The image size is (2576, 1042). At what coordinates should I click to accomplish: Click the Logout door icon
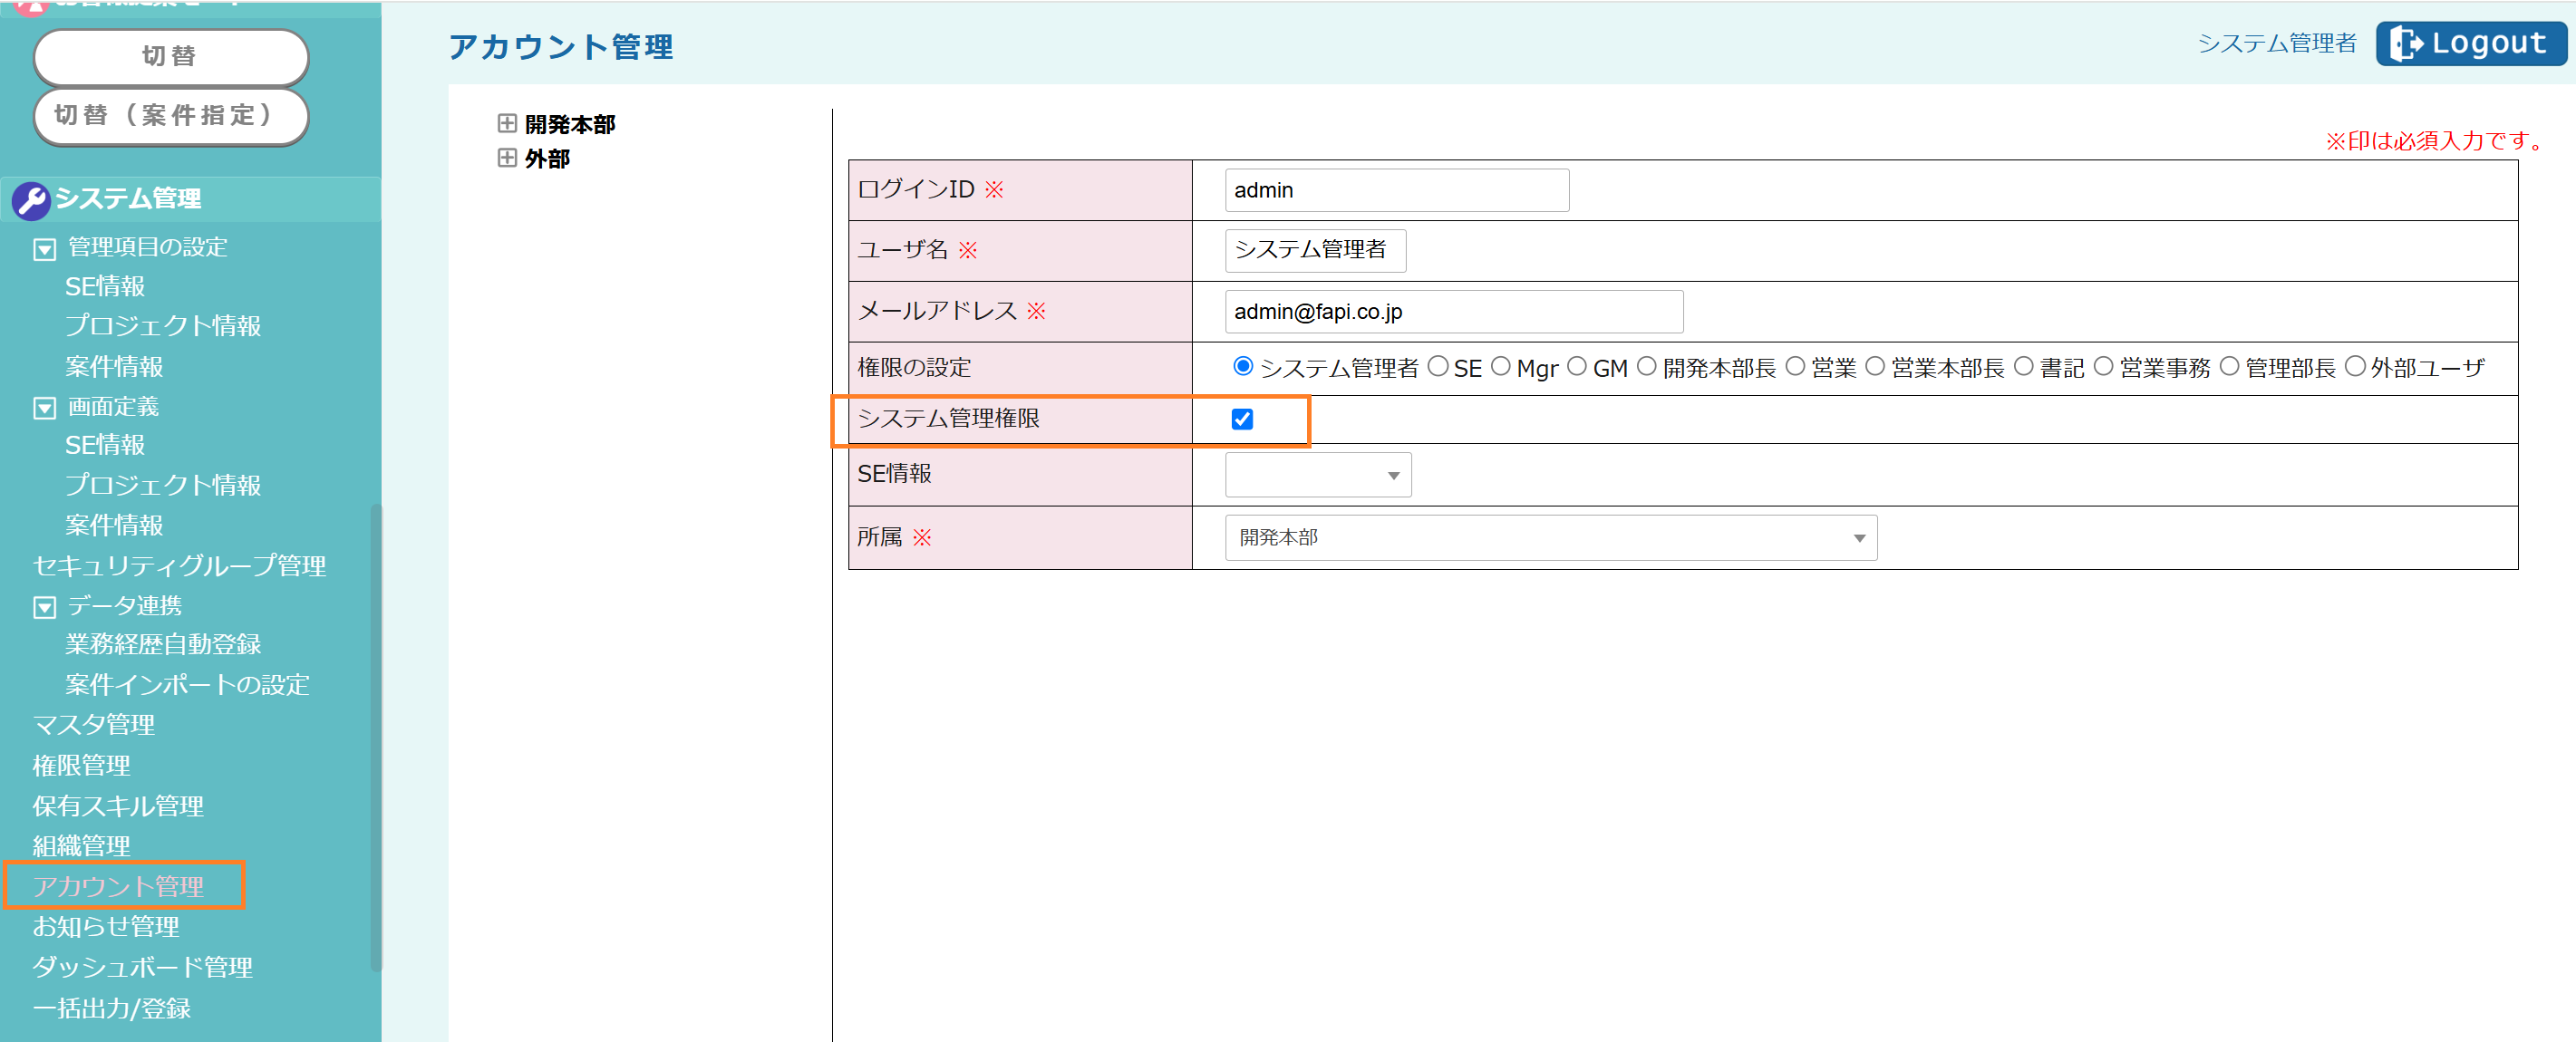(x=2406, y=44)
